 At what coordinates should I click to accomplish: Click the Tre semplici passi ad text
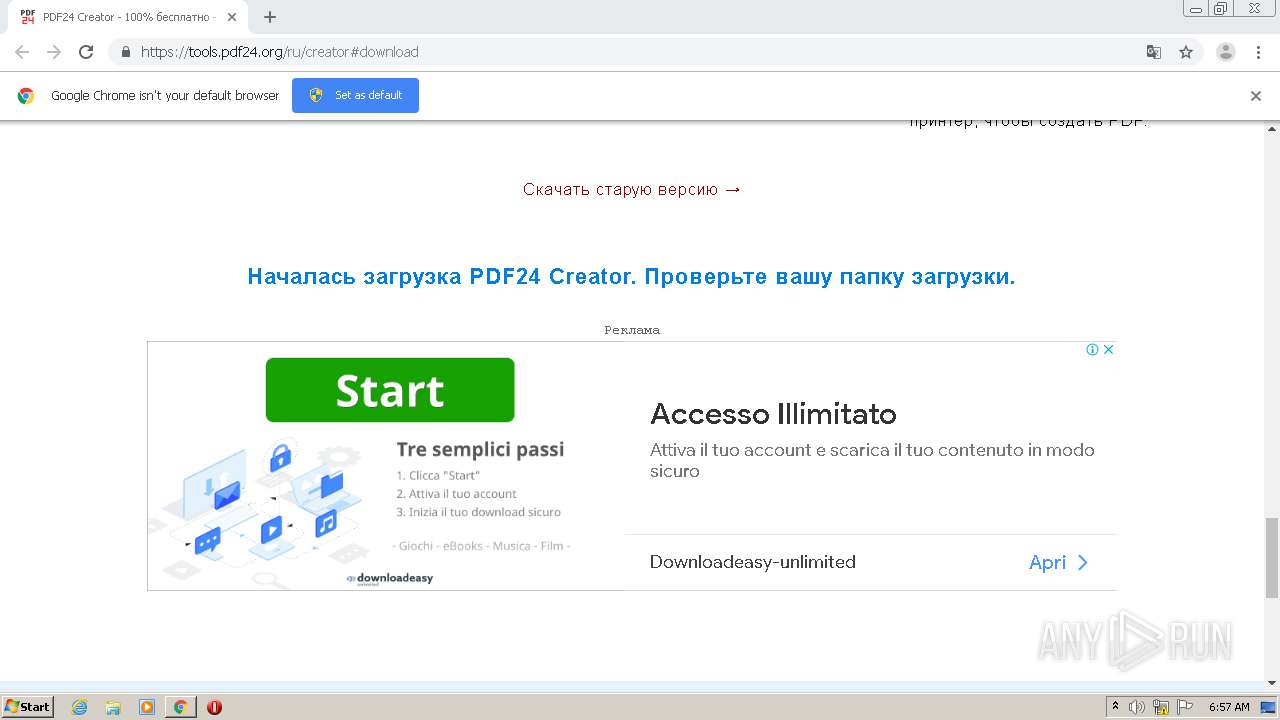point(480,450)
